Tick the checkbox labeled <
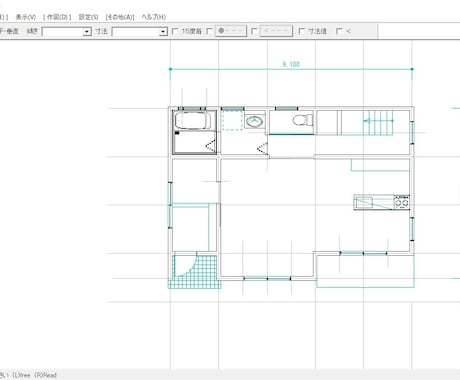Screen dimensions: 460x380 pyautogui.click(x=340, y=31)
